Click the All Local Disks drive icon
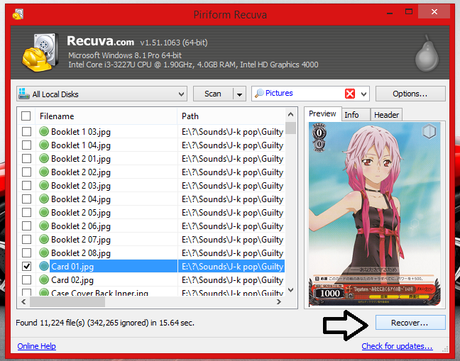This screenshot has width=460, height=361. pos(24,94)
